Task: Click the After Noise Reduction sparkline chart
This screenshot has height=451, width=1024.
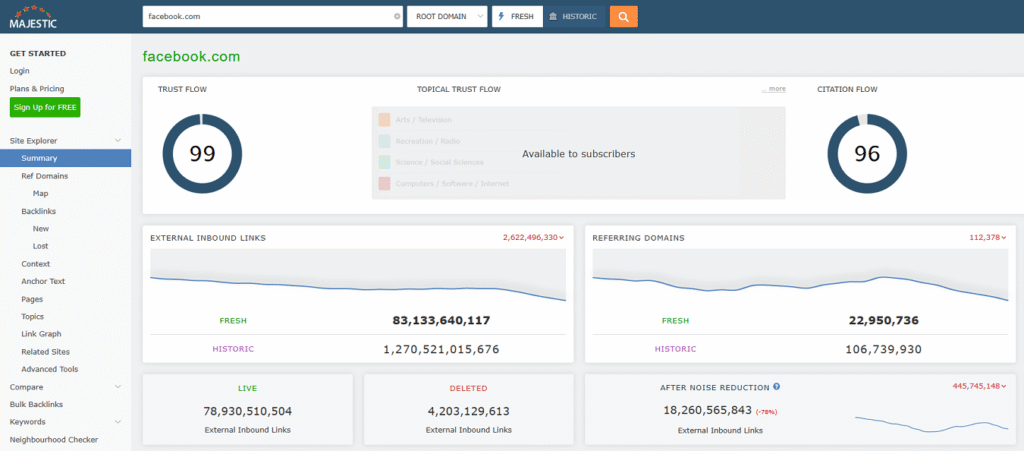Action: coord(931,424)
